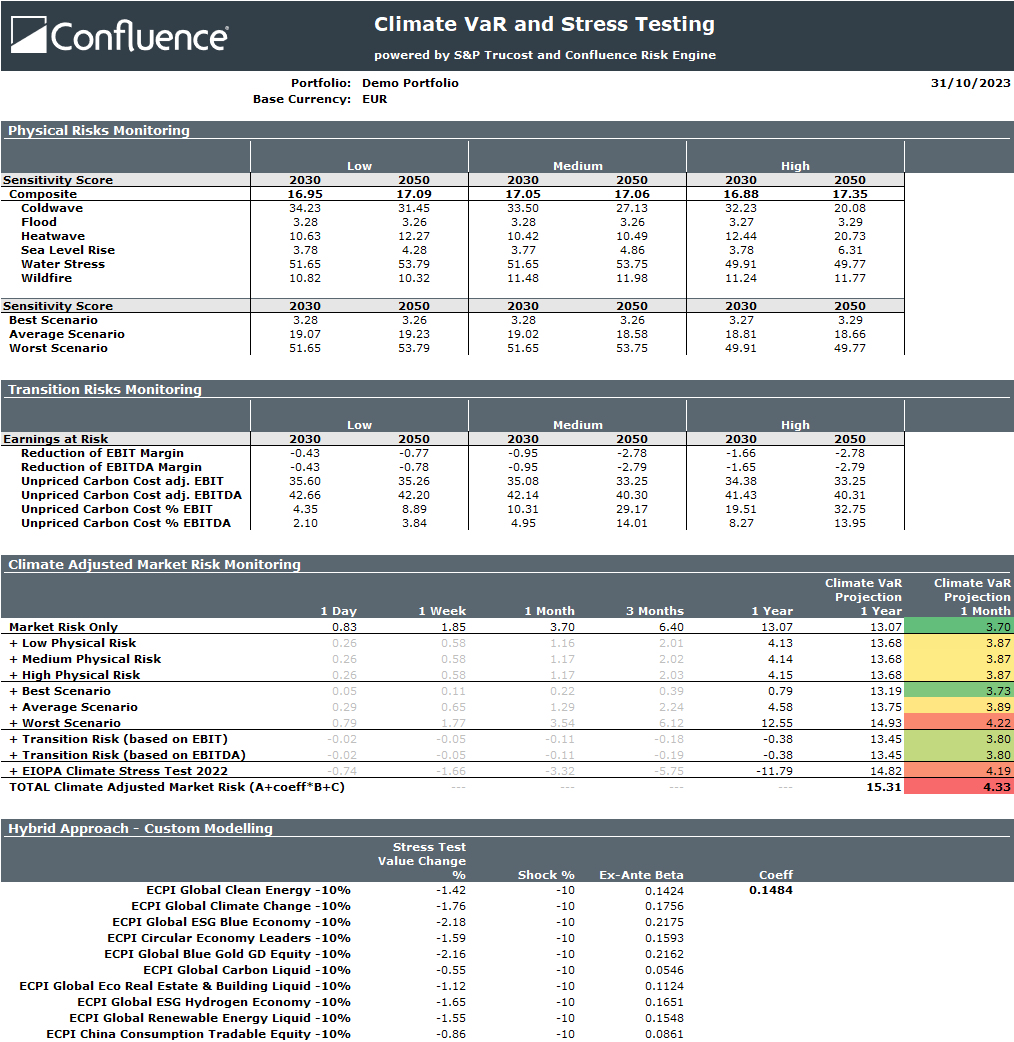Select the Demo Portfolio name
This screenshot has height=1042, width=1014.
coord(410,83)
